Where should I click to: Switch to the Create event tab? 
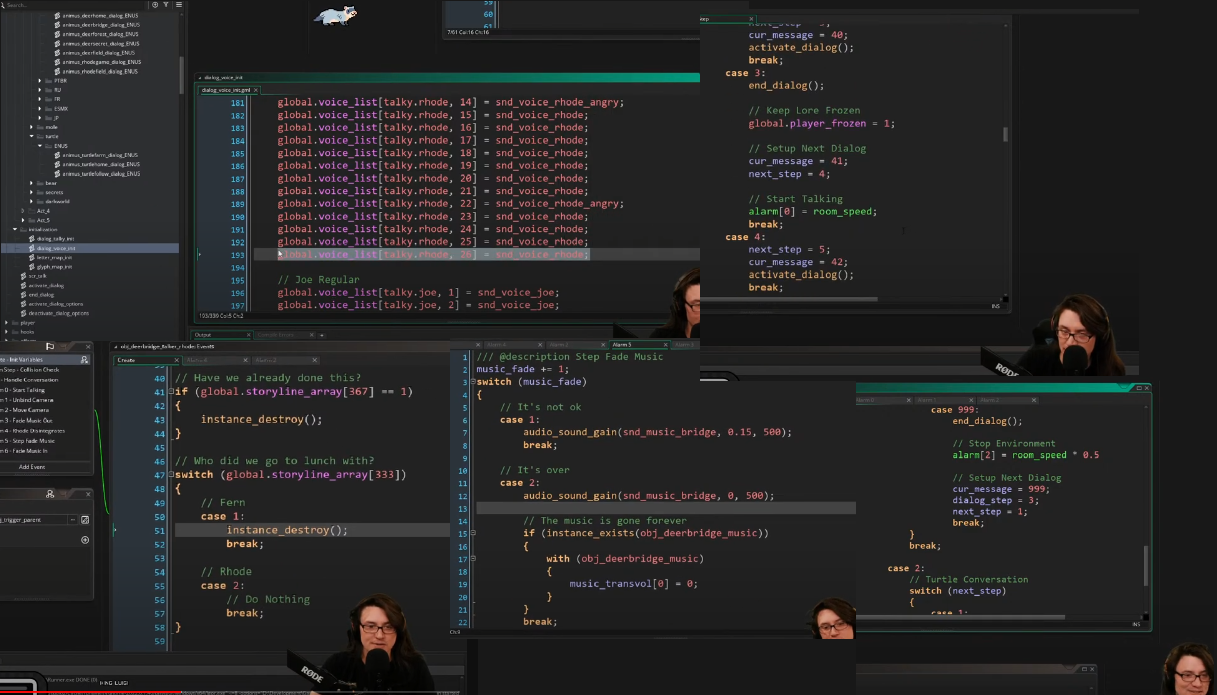(126, 360)
